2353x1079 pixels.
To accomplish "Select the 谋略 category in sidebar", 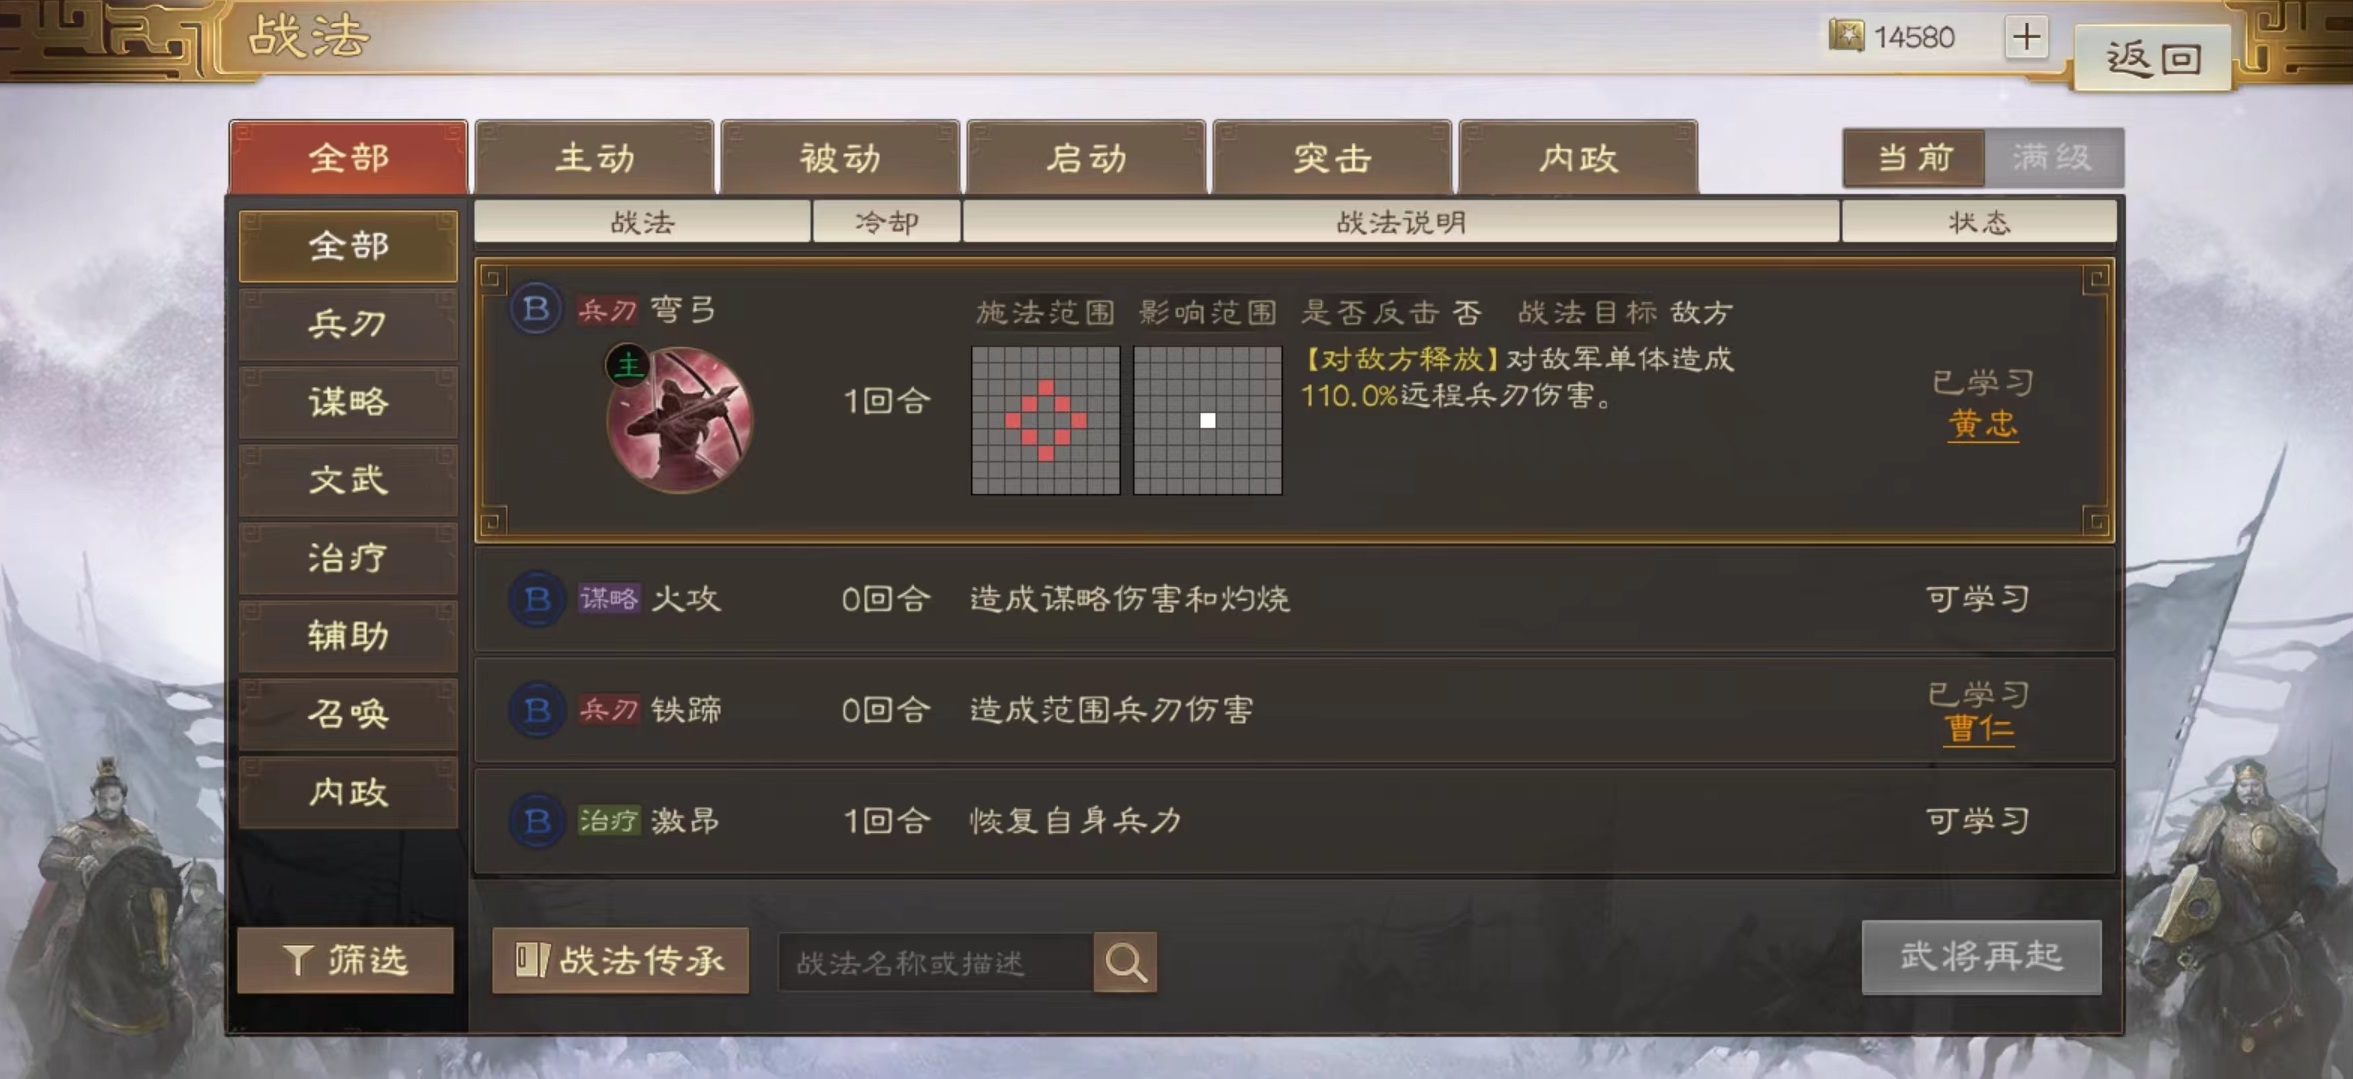I will point(348,402).
